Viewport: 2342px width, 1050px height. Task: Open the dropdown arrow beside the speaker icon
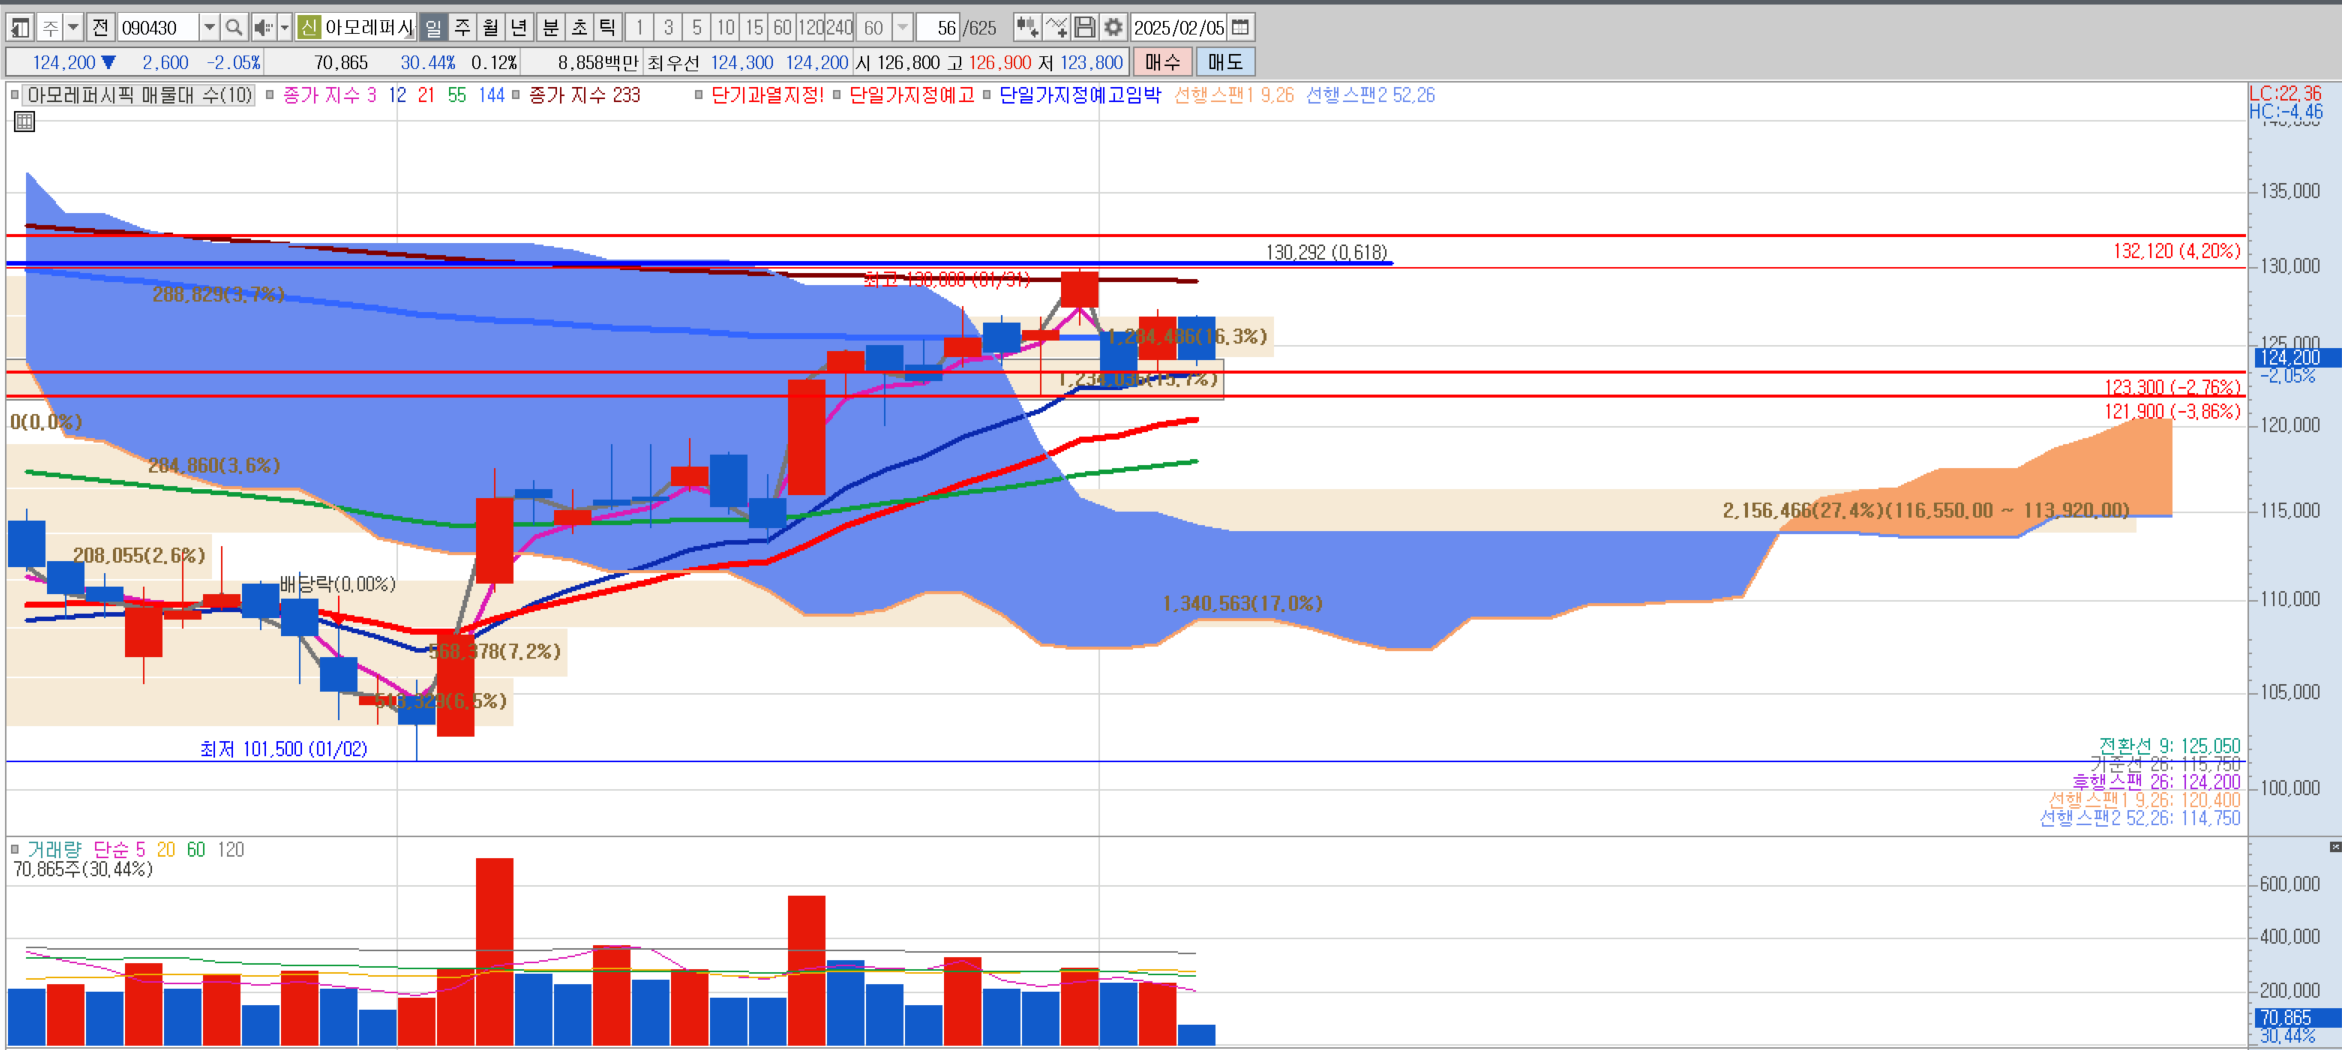click(x=285, y=28)
